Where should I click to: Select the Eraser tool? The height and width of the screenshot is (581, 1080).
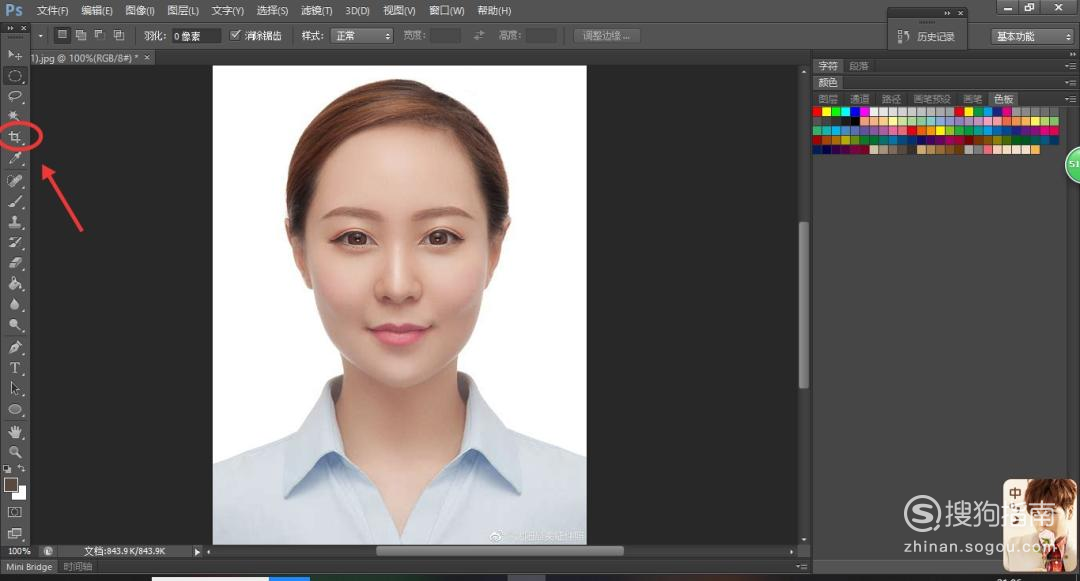(x=15, y=262)
